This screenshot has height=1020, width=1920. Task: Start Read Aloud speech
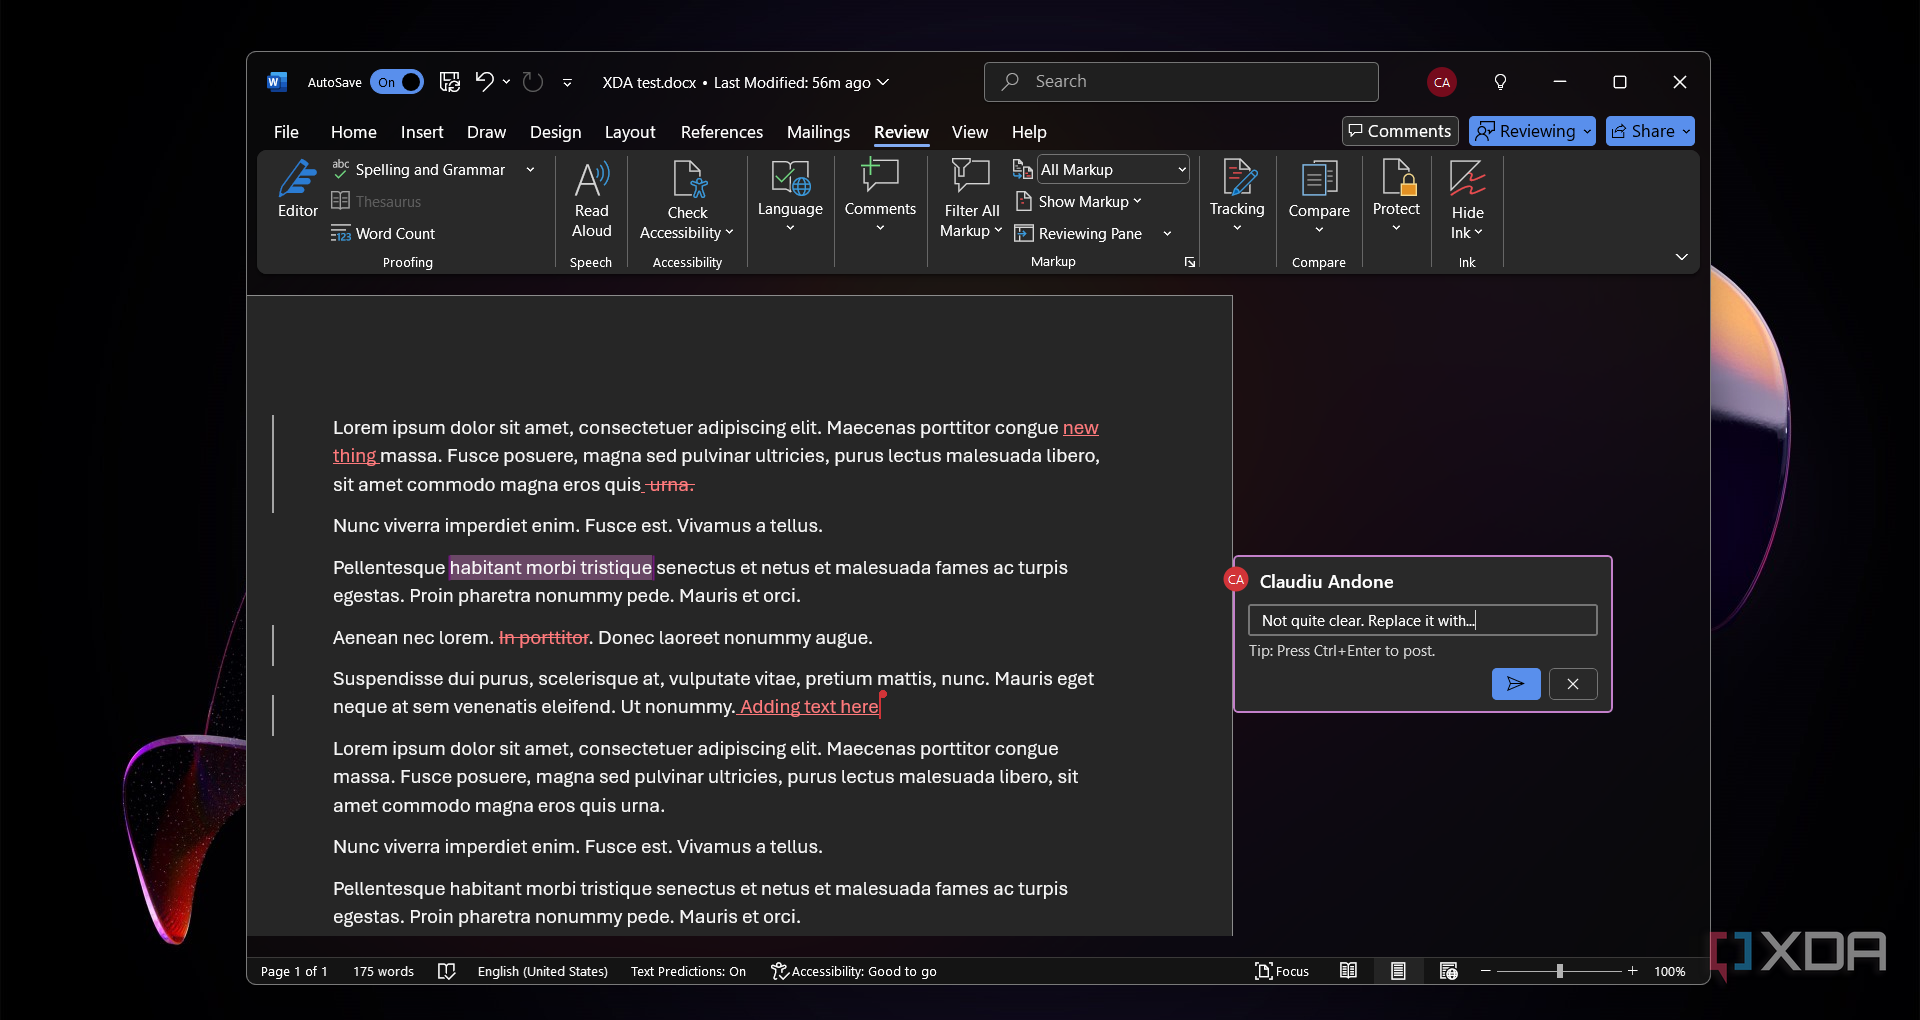click(591, 200)
